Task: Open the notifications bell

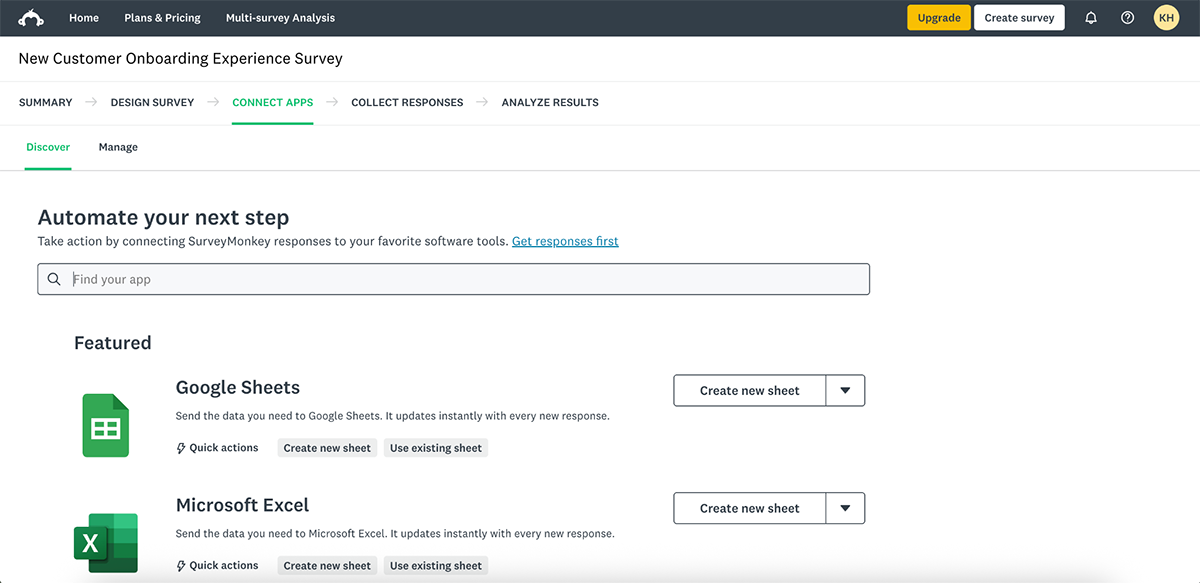Action: tap(1091, 17)
